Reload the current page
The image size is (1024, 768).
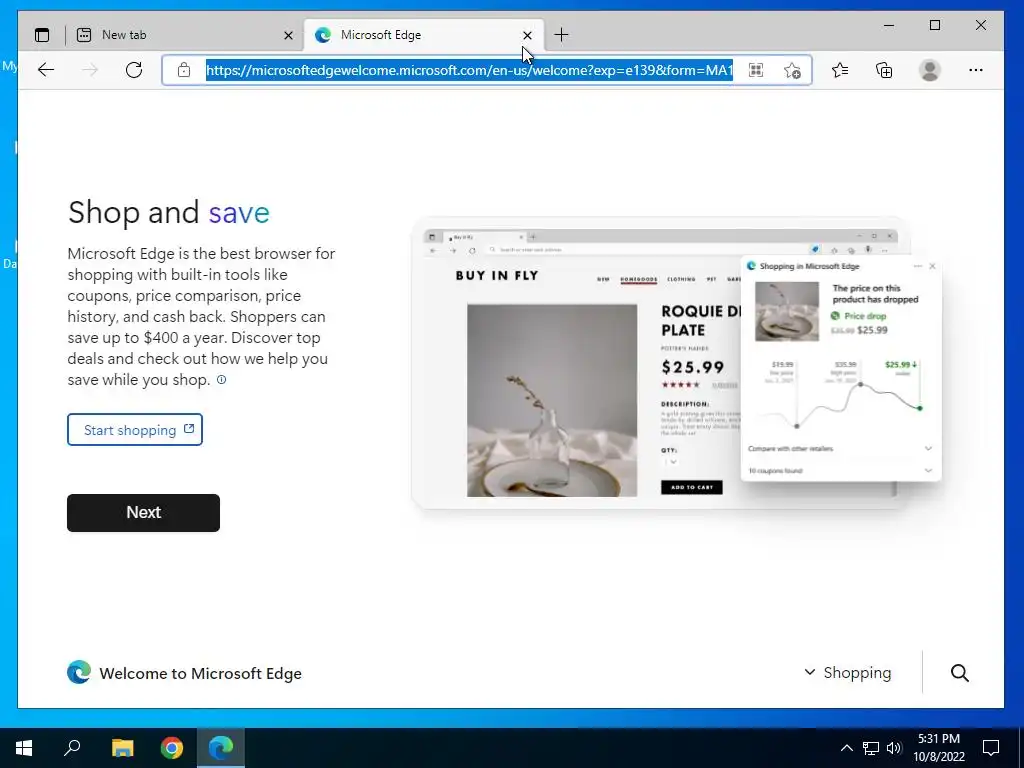point(134,70)
